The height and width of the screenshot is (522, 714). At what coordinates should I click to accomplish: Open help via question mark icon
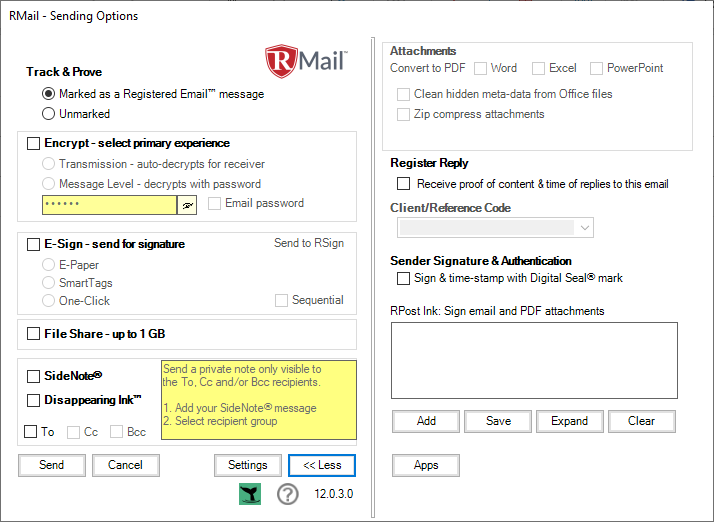coord(288,494)
